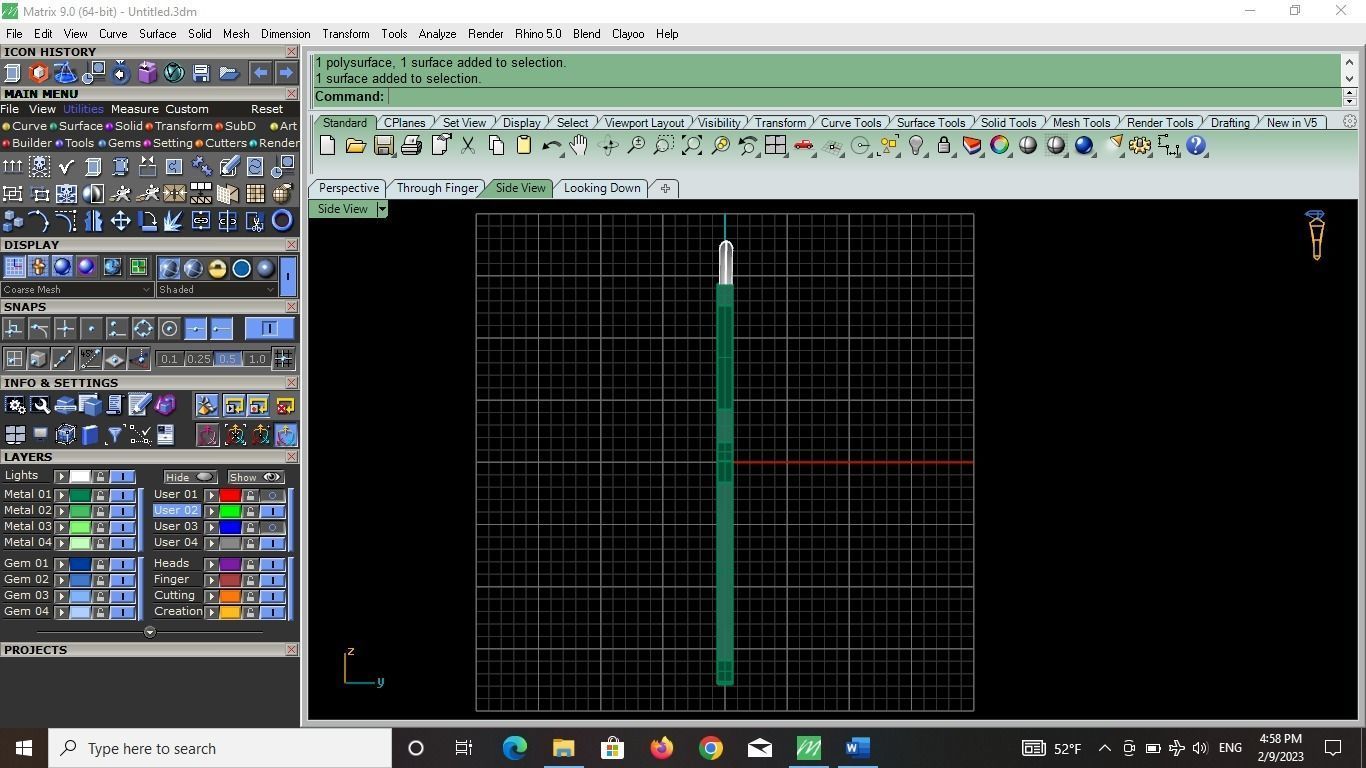Open the Clayoo menu

[628, 34]
